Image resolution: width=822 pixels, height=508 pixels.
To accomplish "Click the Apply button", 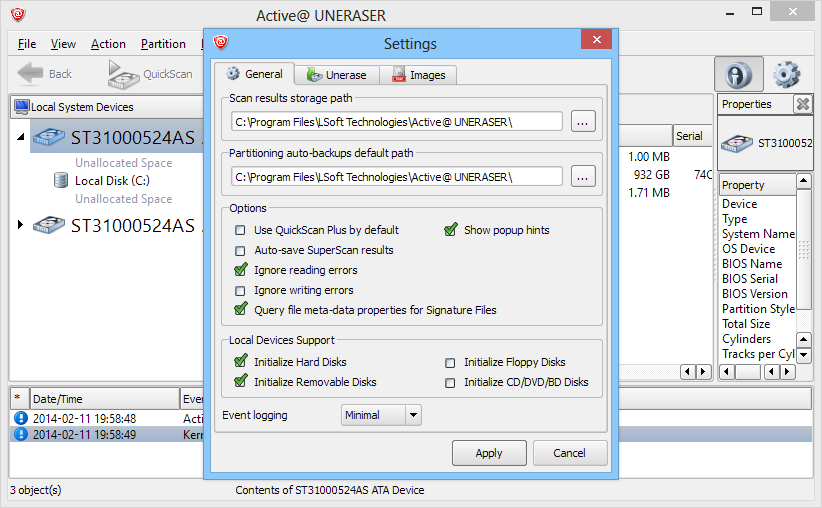I will (489, 453).
